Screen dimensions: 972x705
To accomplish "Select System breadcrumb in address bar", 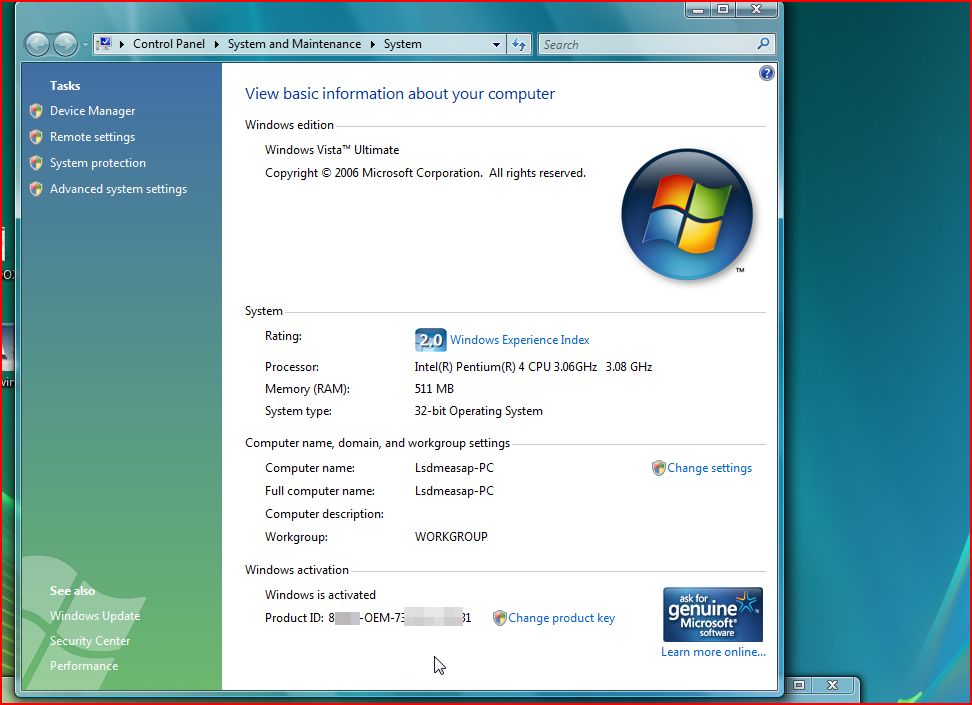I will coord(402,44).
